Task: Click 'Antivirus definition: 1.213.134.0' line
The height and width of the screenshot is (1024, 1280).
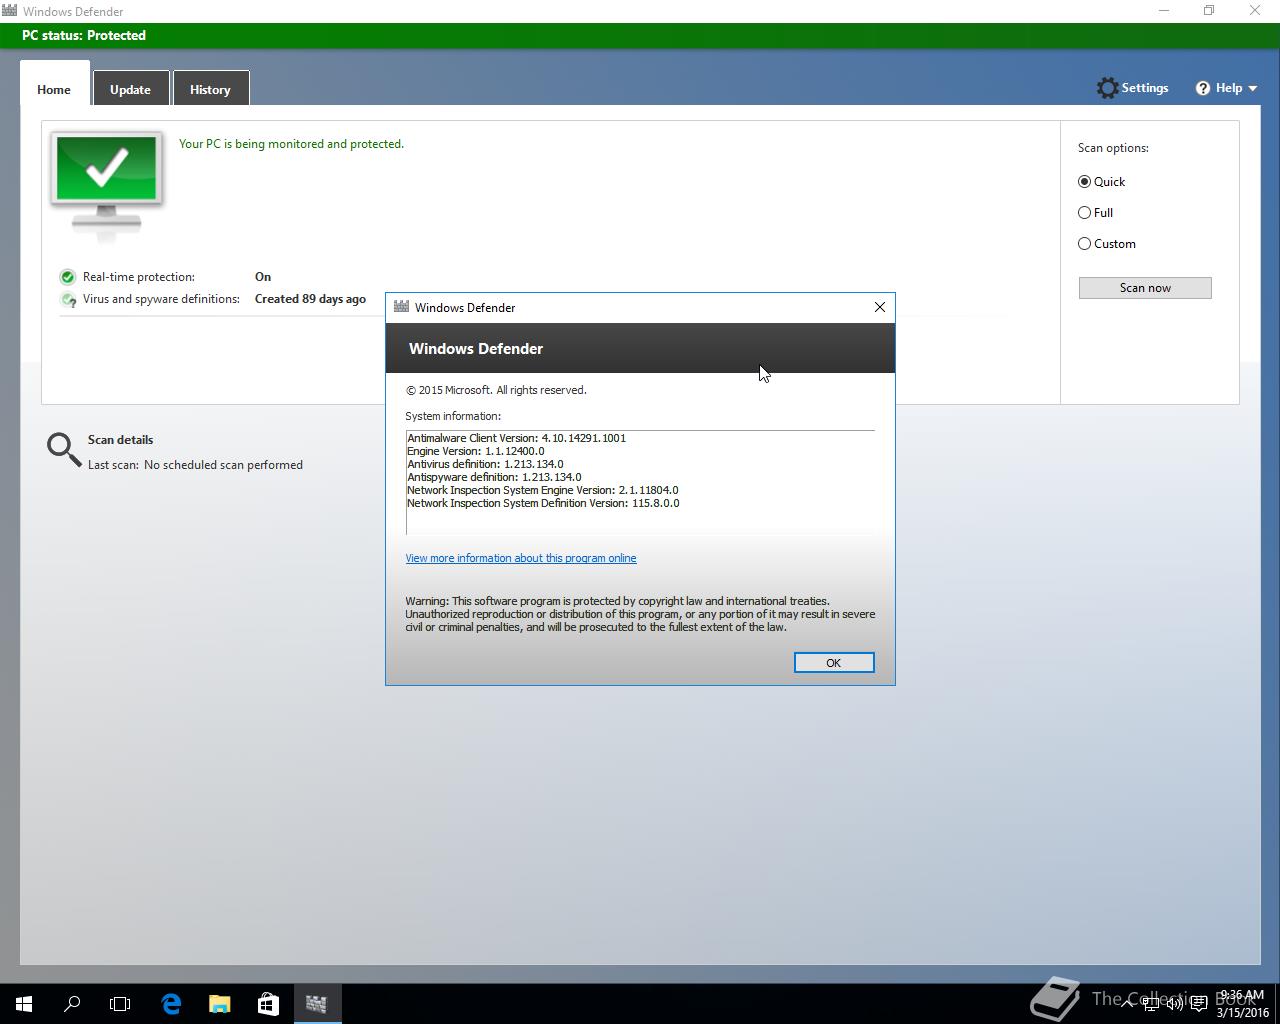Action: (485, 464)
